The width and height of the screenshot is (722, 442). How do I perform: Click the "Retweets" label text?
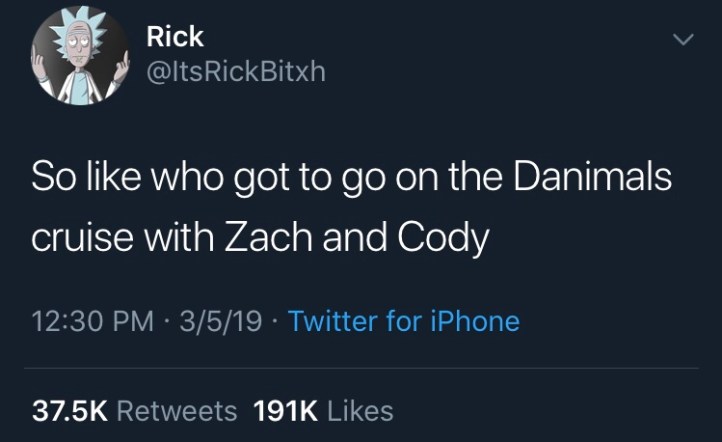pyautogui.click(x=178, y=410)
